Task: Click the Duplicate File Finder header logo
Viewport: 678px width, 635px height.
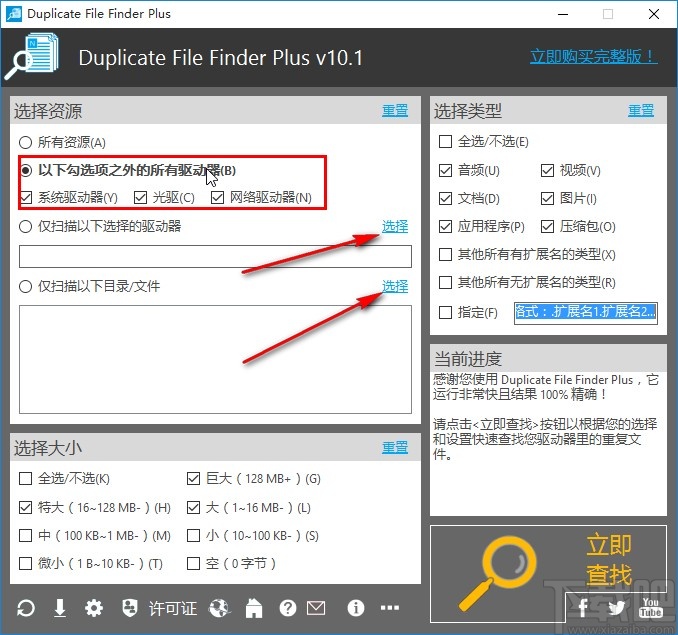Action: click(x=32, y=57)
